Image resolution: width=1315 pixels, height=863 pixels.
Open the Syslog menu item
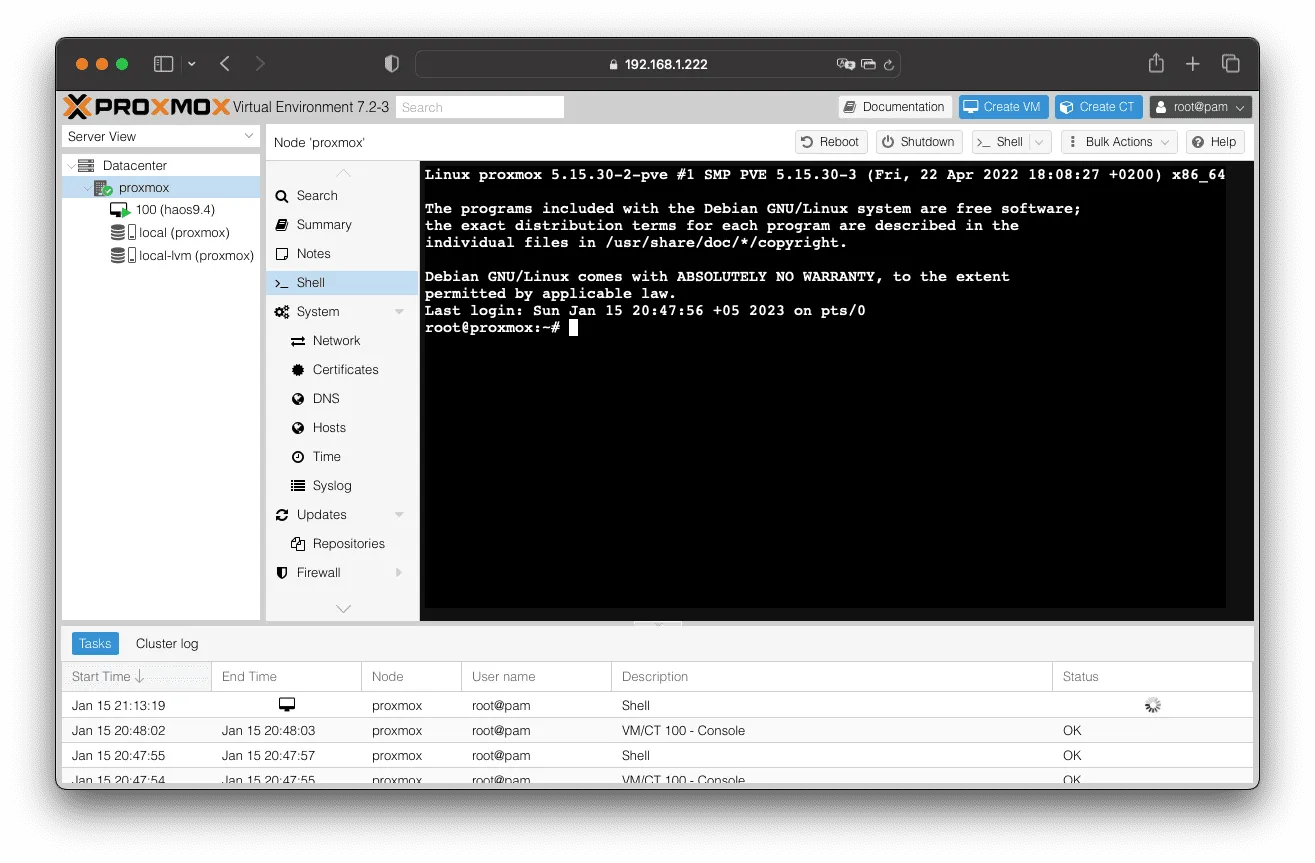342,486
